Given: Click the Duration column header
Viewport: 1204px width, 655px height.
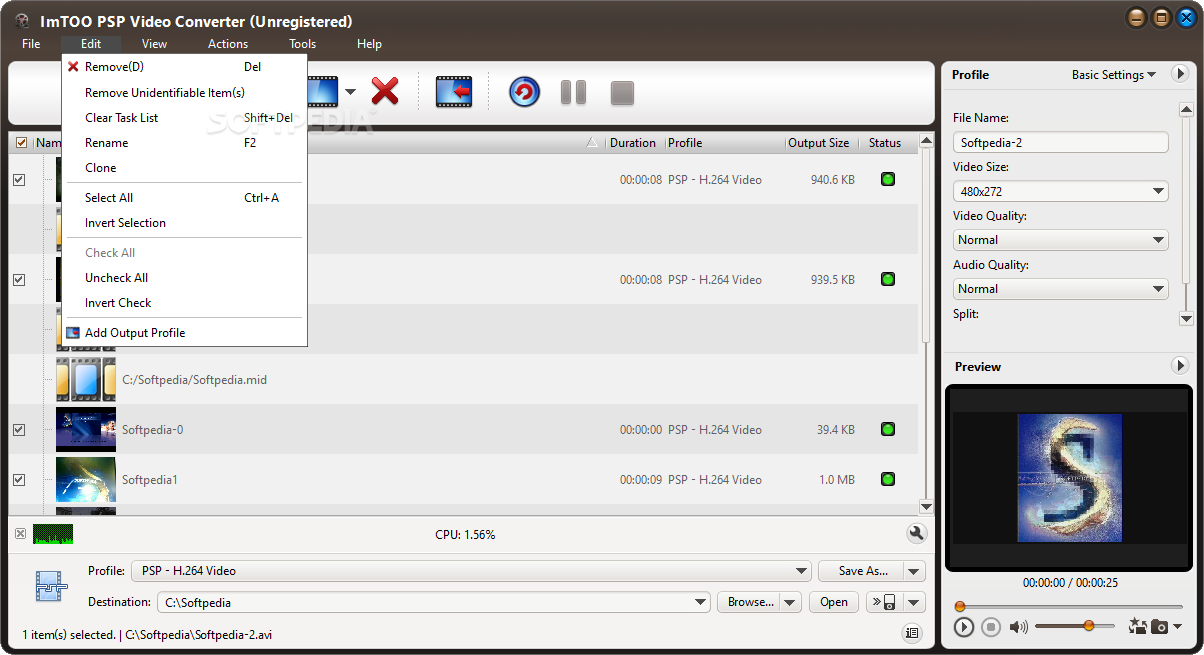Looking at the screenshot, I should (635, 143).
